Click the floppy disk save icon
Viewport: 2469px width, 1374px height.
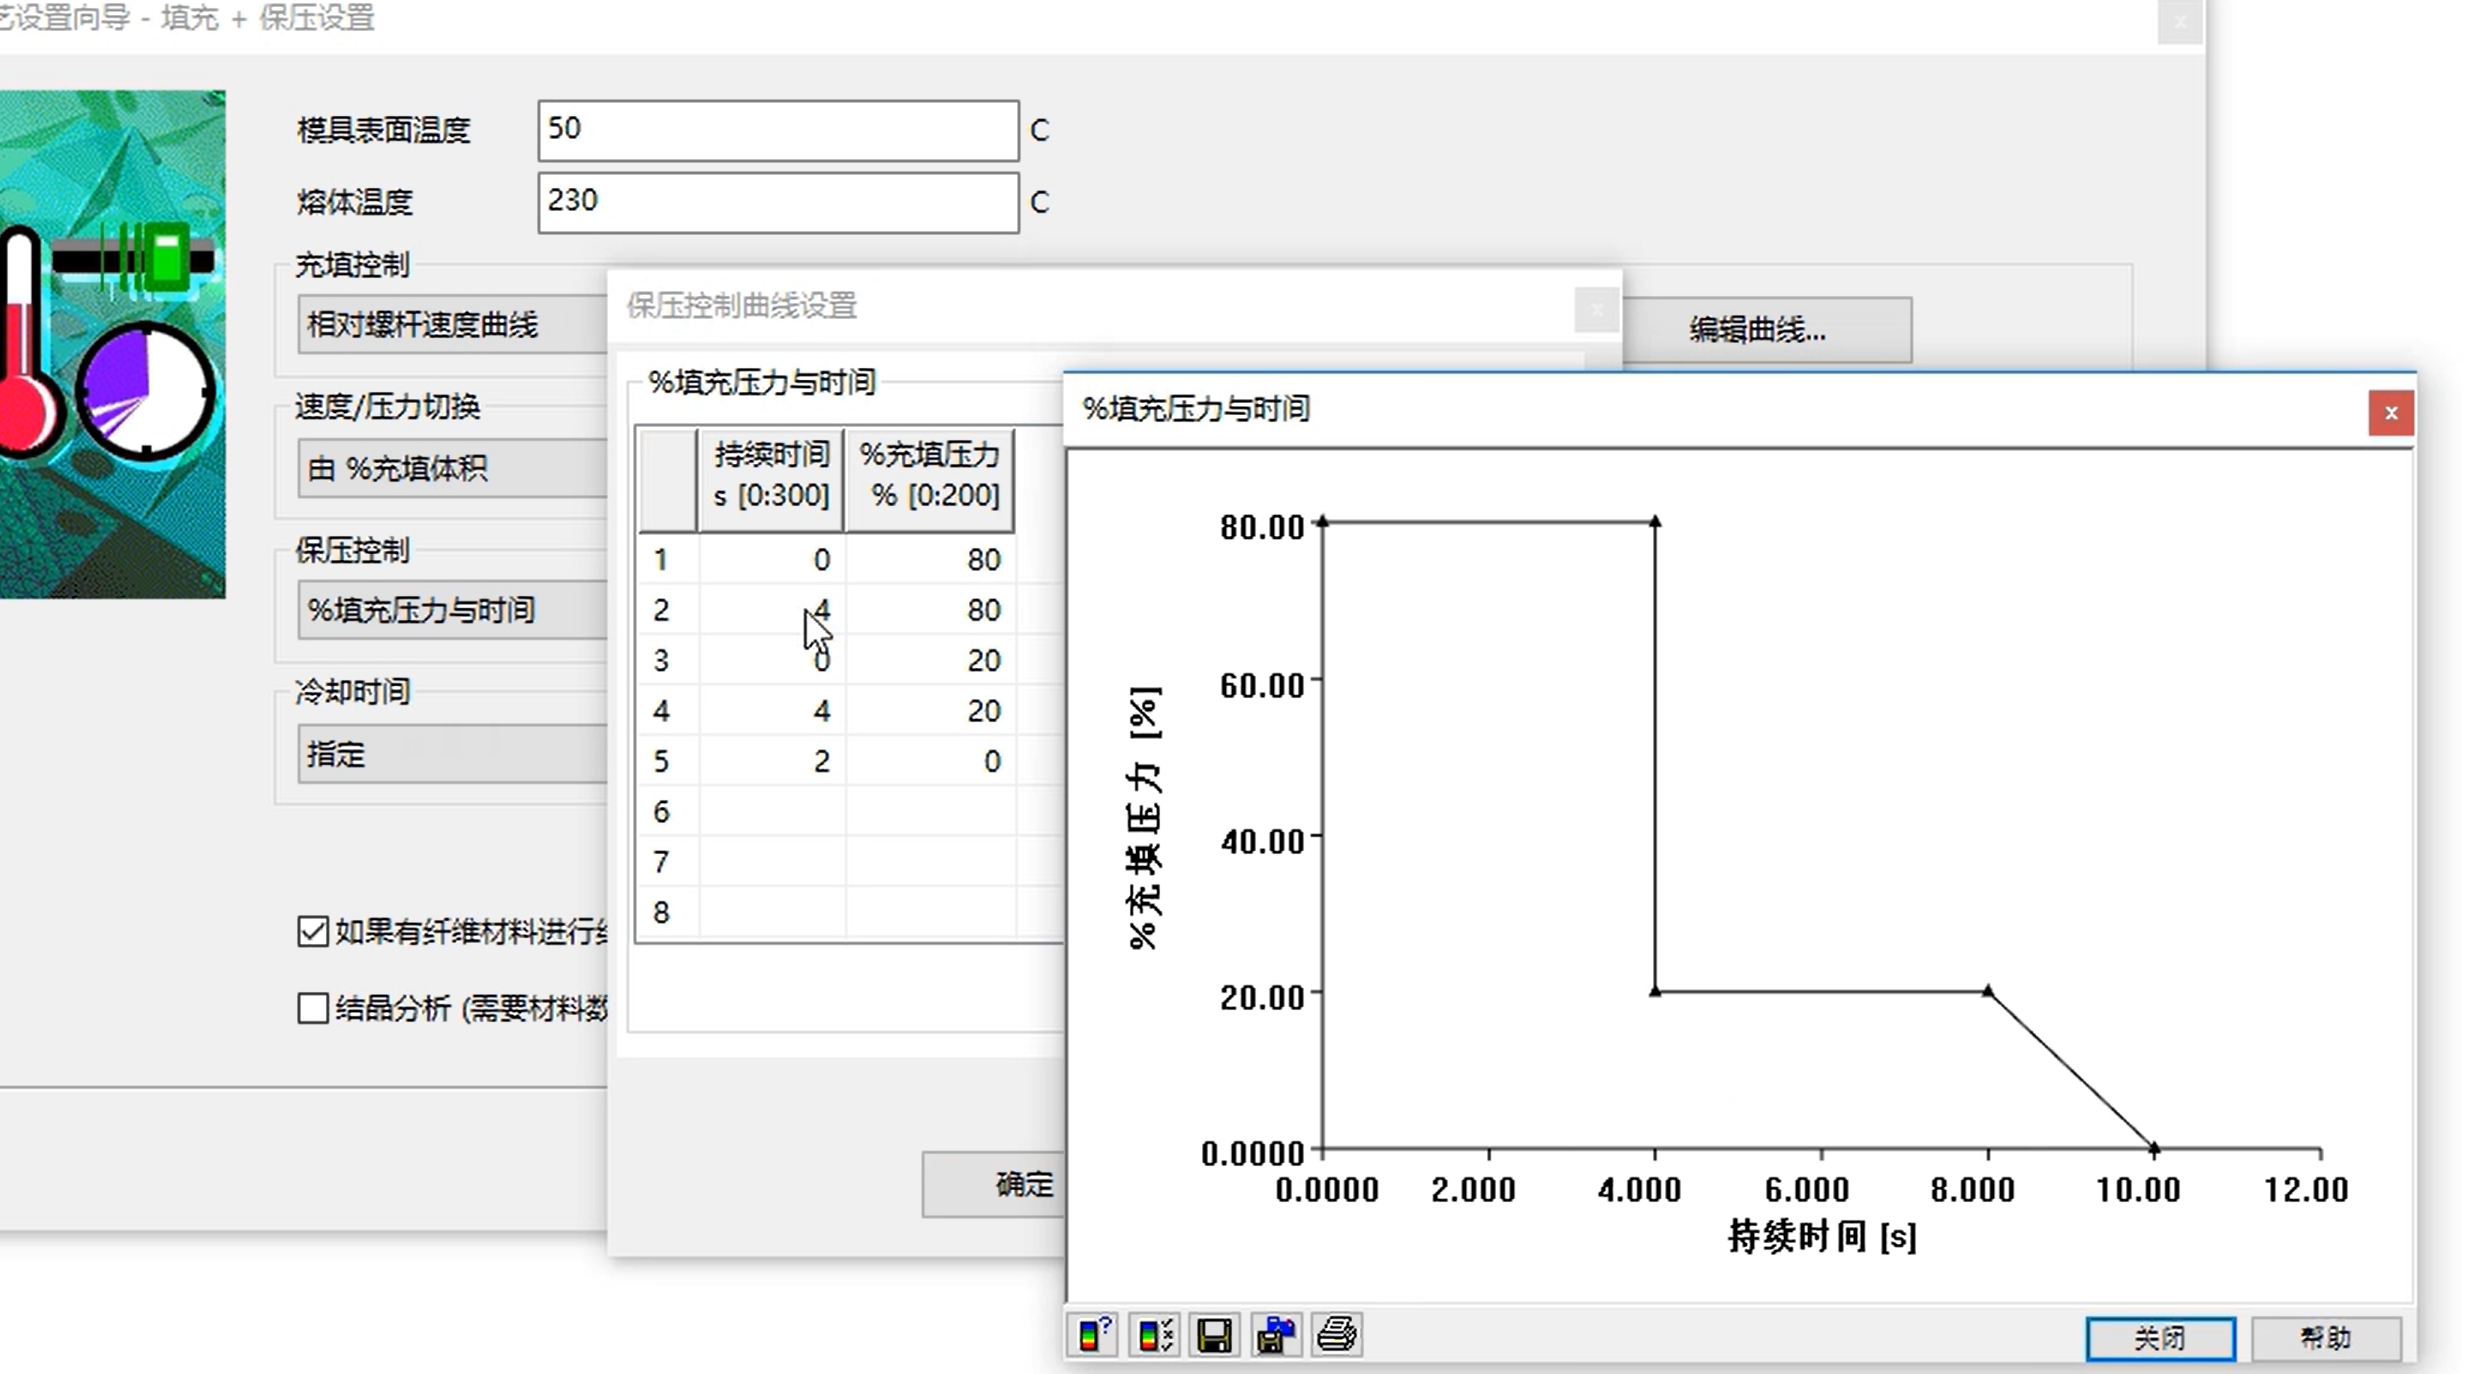[1215, 1335]
